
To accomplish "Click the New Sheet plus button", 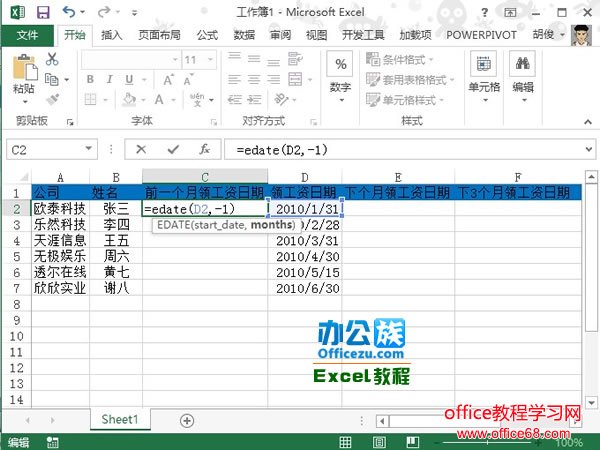I will (187, 421).
